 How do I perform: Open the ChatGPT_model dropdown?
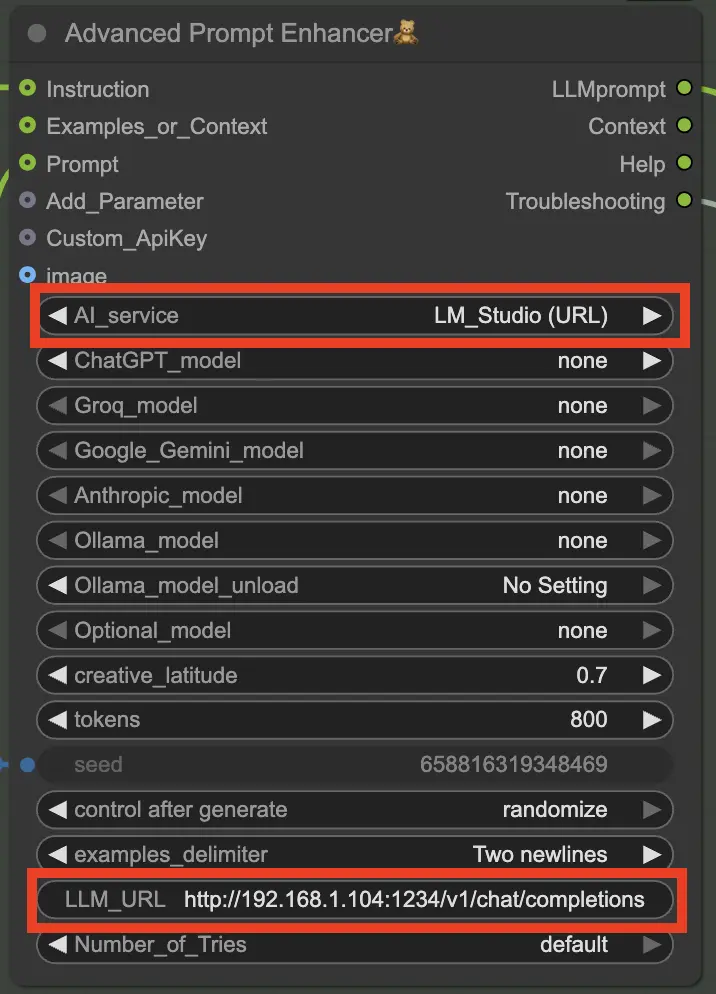[354, 361]
